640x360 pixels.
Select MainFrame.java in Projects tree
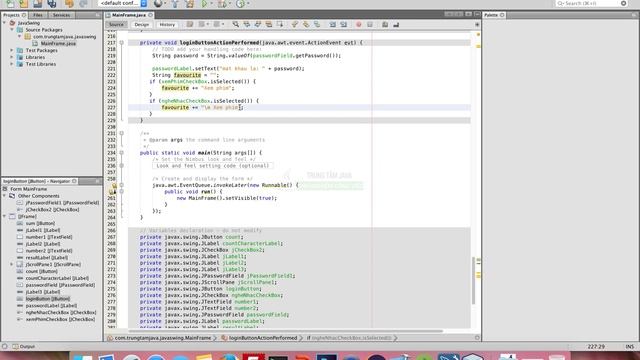[x=54, y=43]
